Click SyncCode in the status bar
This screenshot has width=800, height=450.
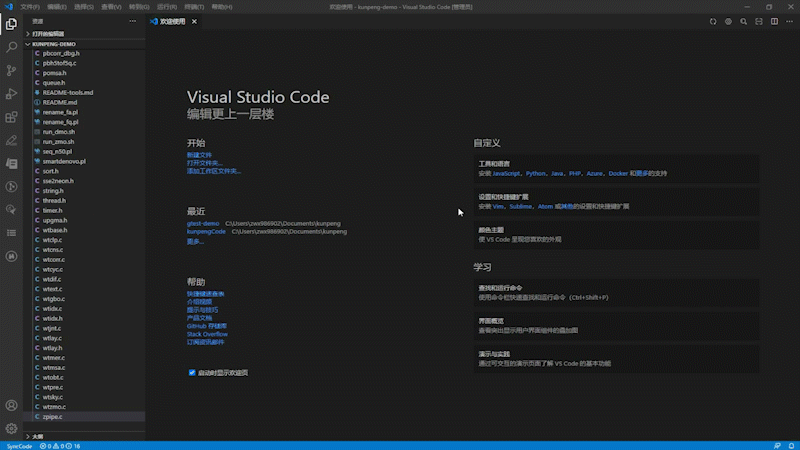(x=19, y=446)
